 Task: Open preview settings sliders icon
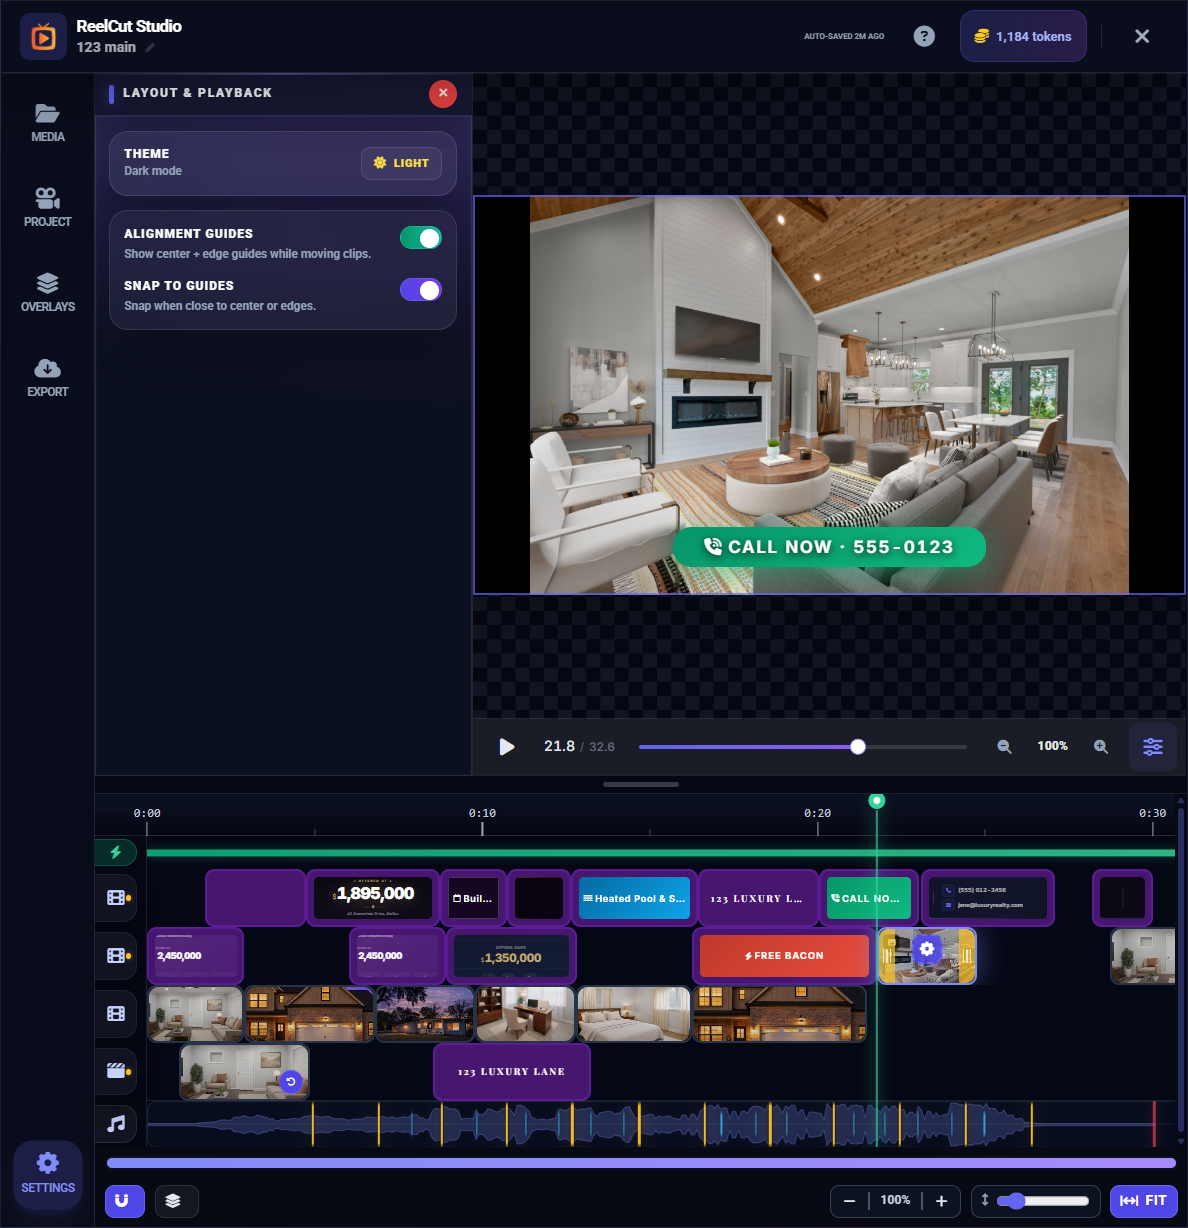point(1152,747)
